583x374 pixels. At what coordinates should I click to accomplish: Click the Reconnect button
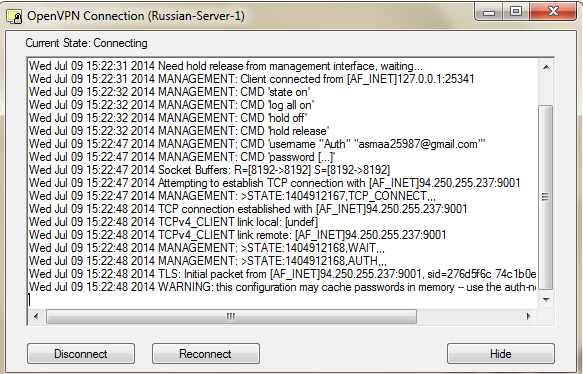[x=206, y=354]
